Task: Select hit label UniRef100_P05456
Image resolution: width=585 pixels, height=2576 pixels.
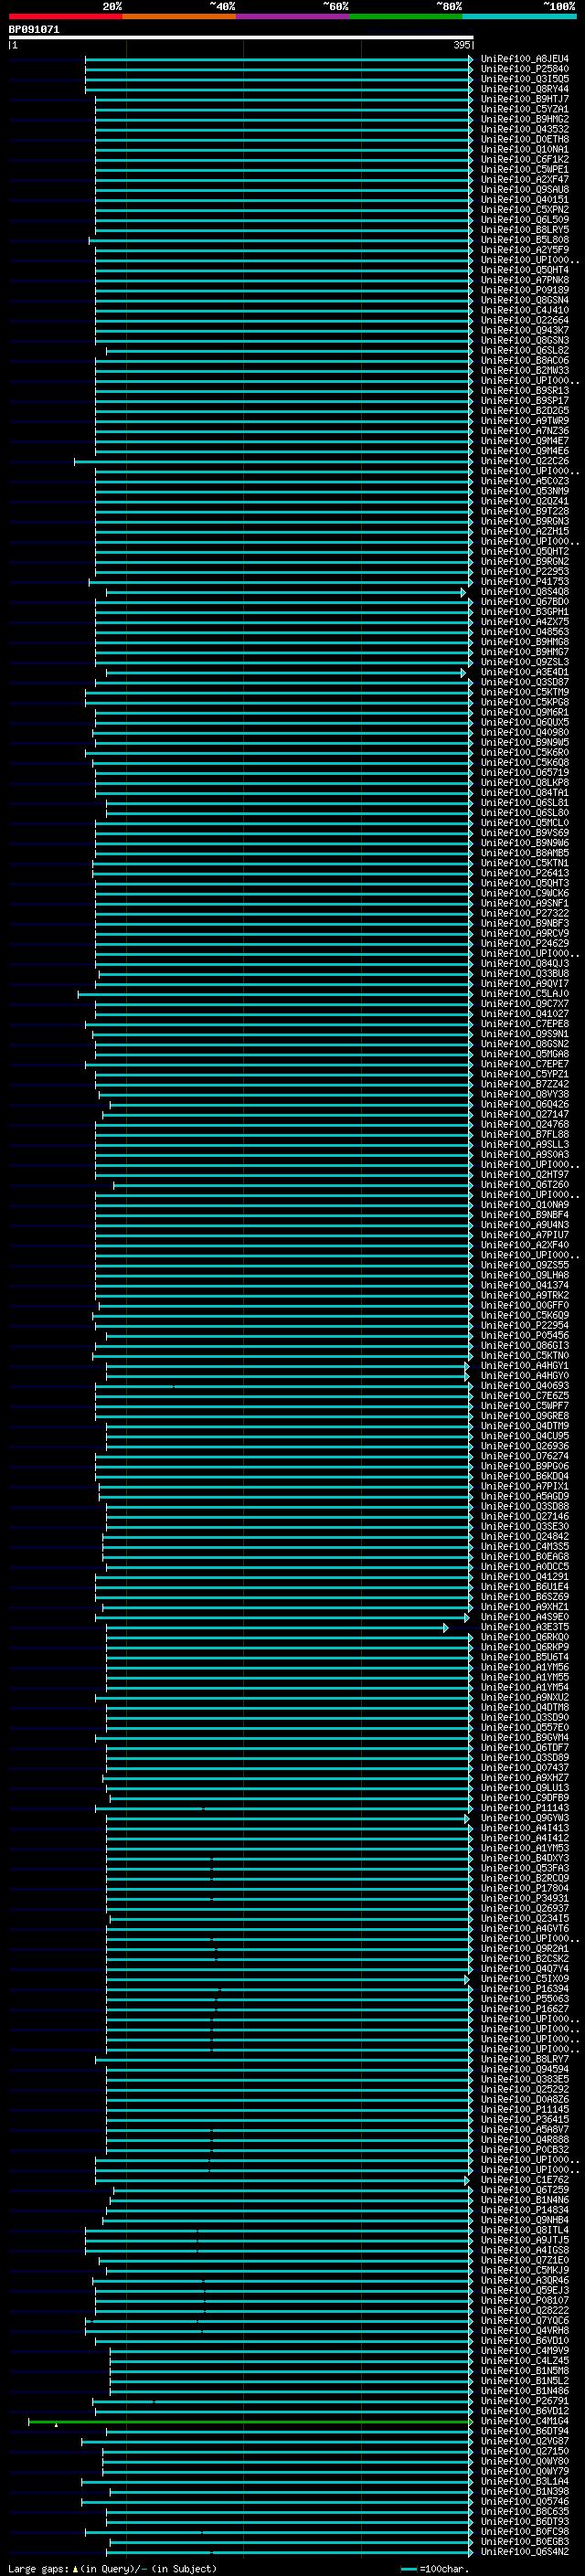Action: 525,1335
